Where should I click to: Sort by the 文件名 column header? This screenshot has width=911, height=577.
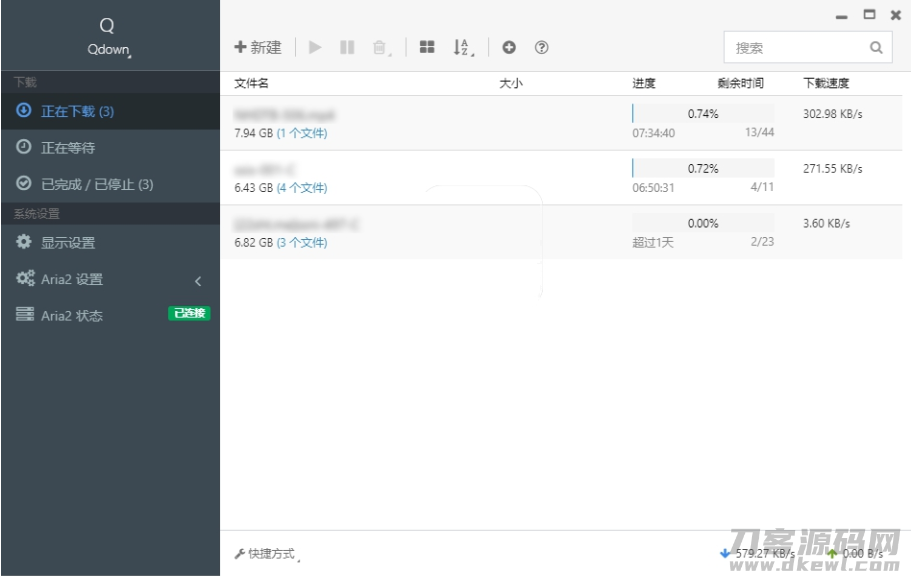point(251,83)
